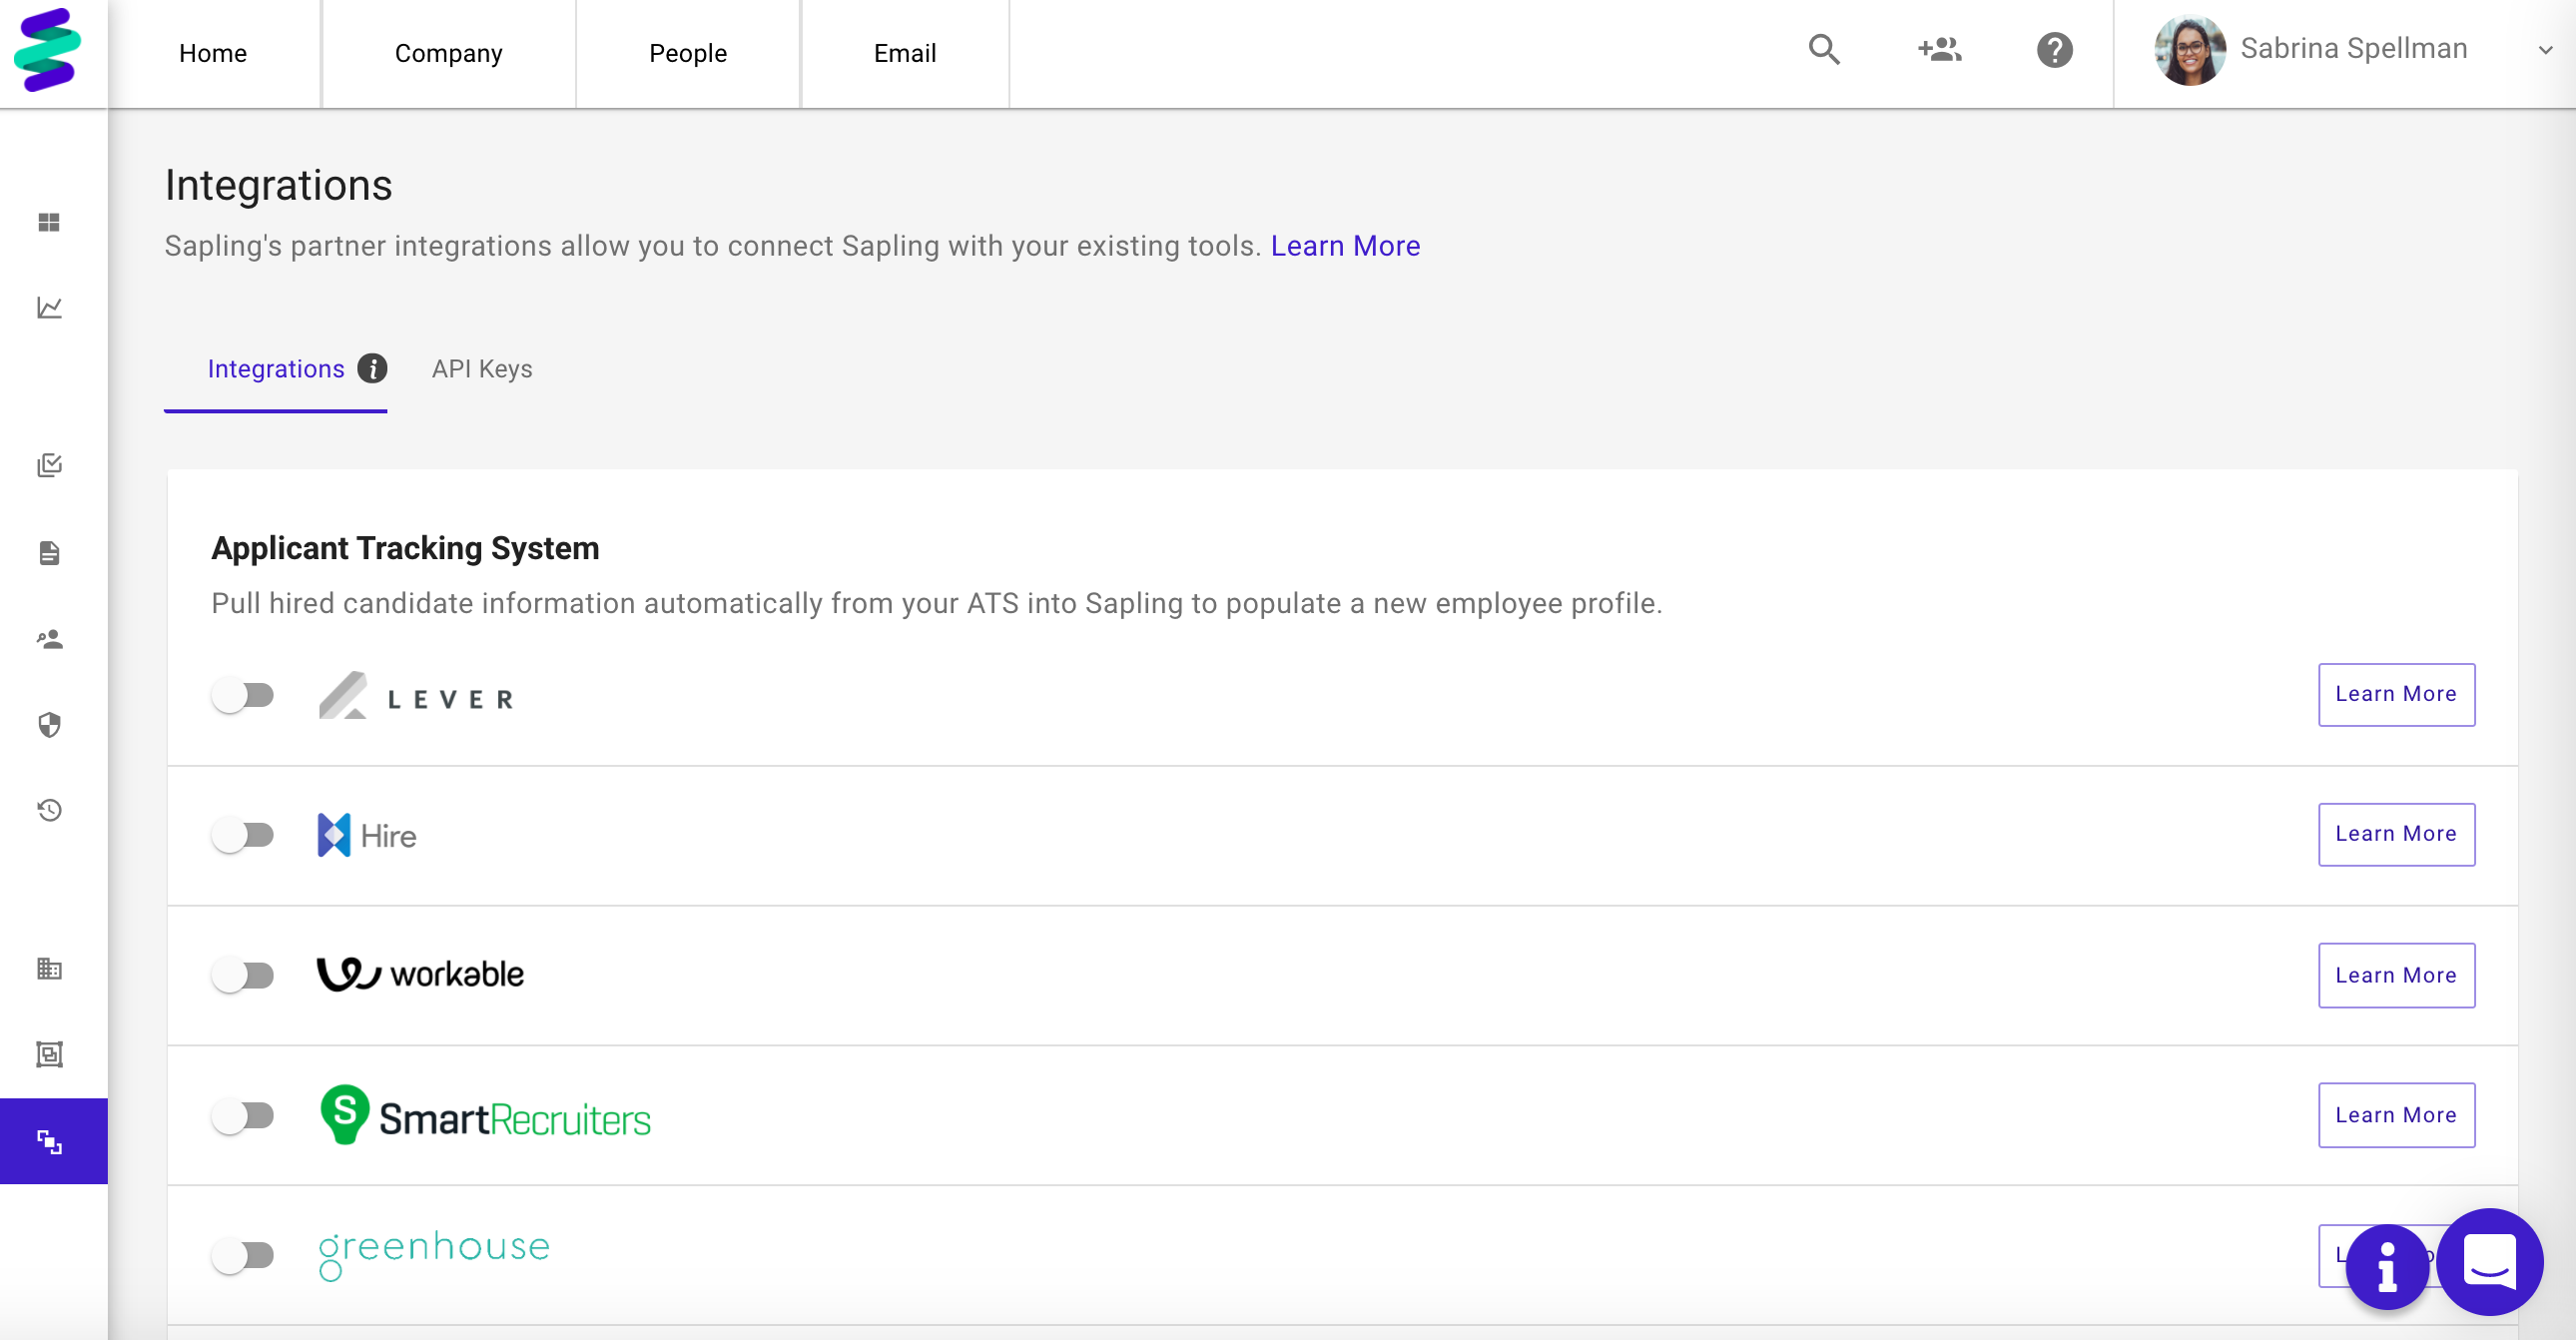Open the People menu
Viewport: 2576px width, 1340px height.
click(x=688, y=53)
